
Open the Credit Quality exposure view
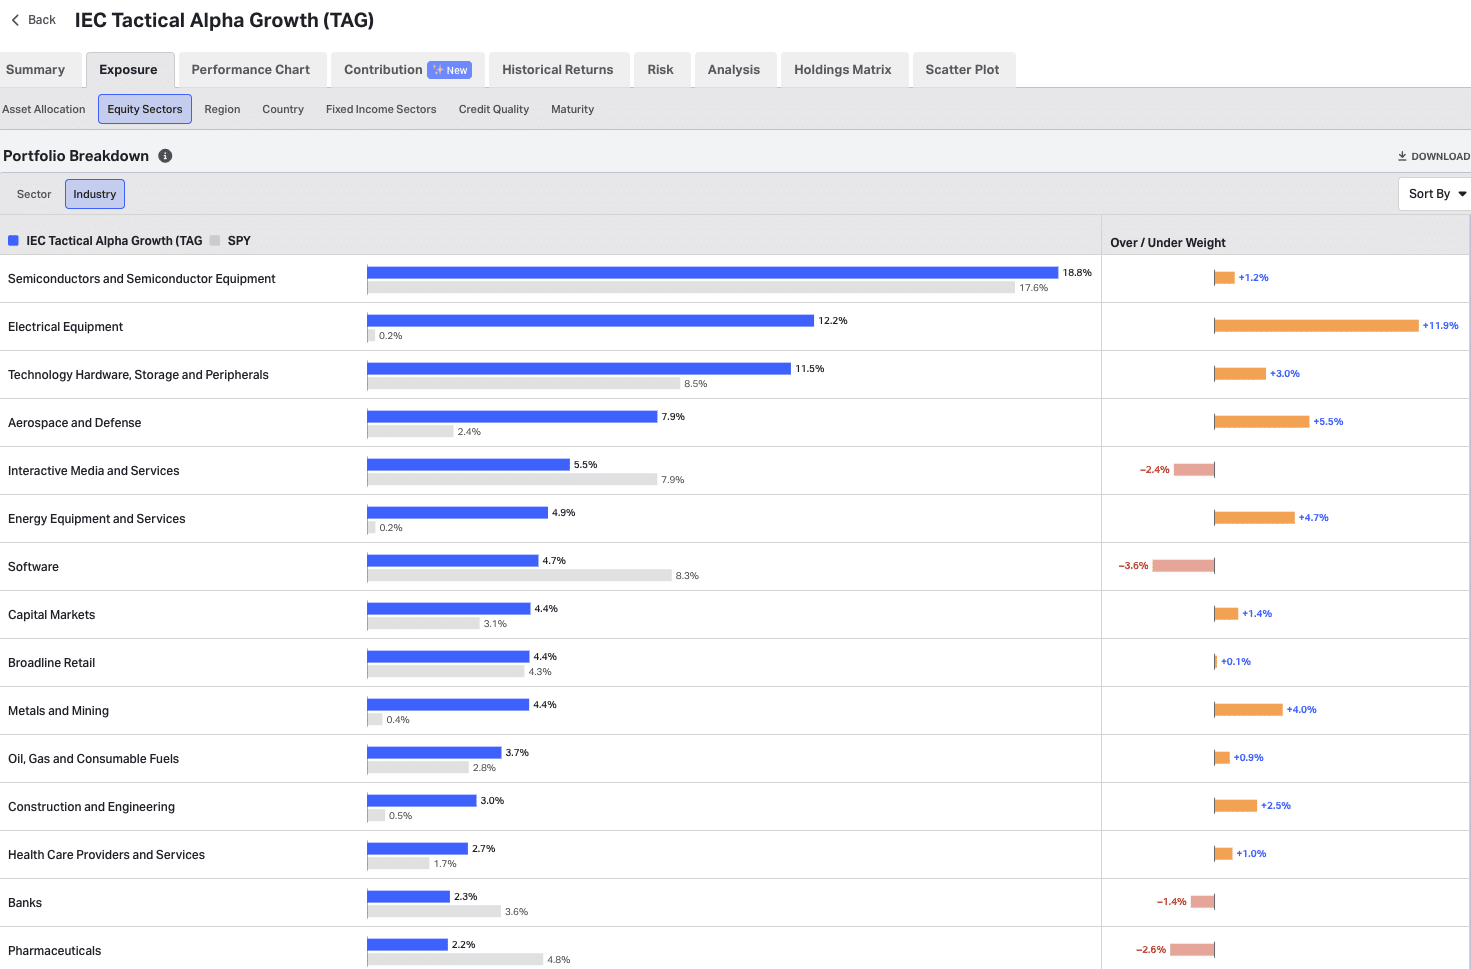point(494,109)
